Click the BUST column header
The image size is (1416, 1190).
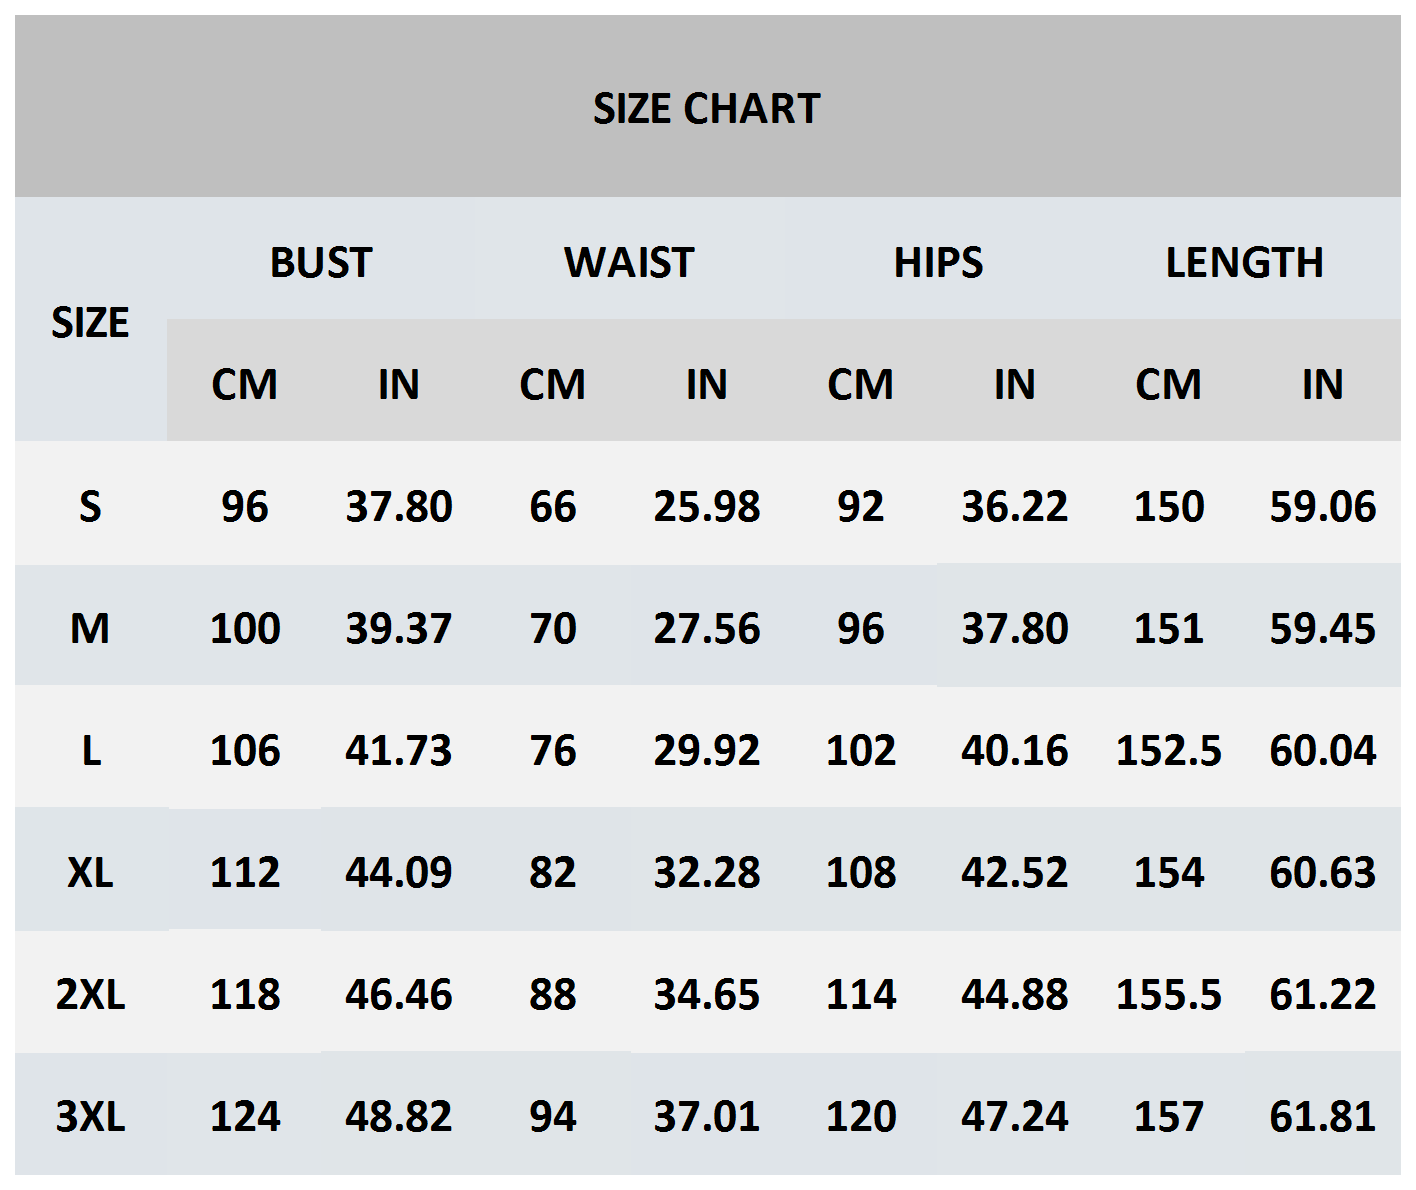click(321, 262)
